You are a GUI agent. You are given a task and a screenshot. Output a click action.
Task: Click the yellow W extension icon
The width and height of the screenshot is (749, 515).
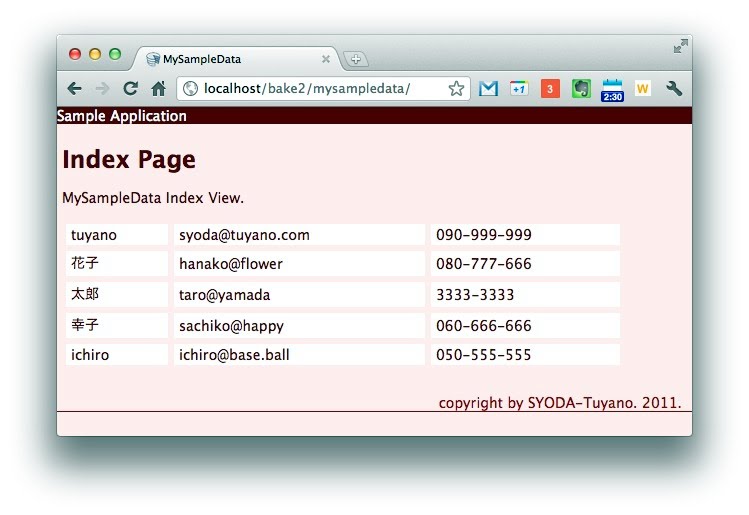(x=642, y=89)
